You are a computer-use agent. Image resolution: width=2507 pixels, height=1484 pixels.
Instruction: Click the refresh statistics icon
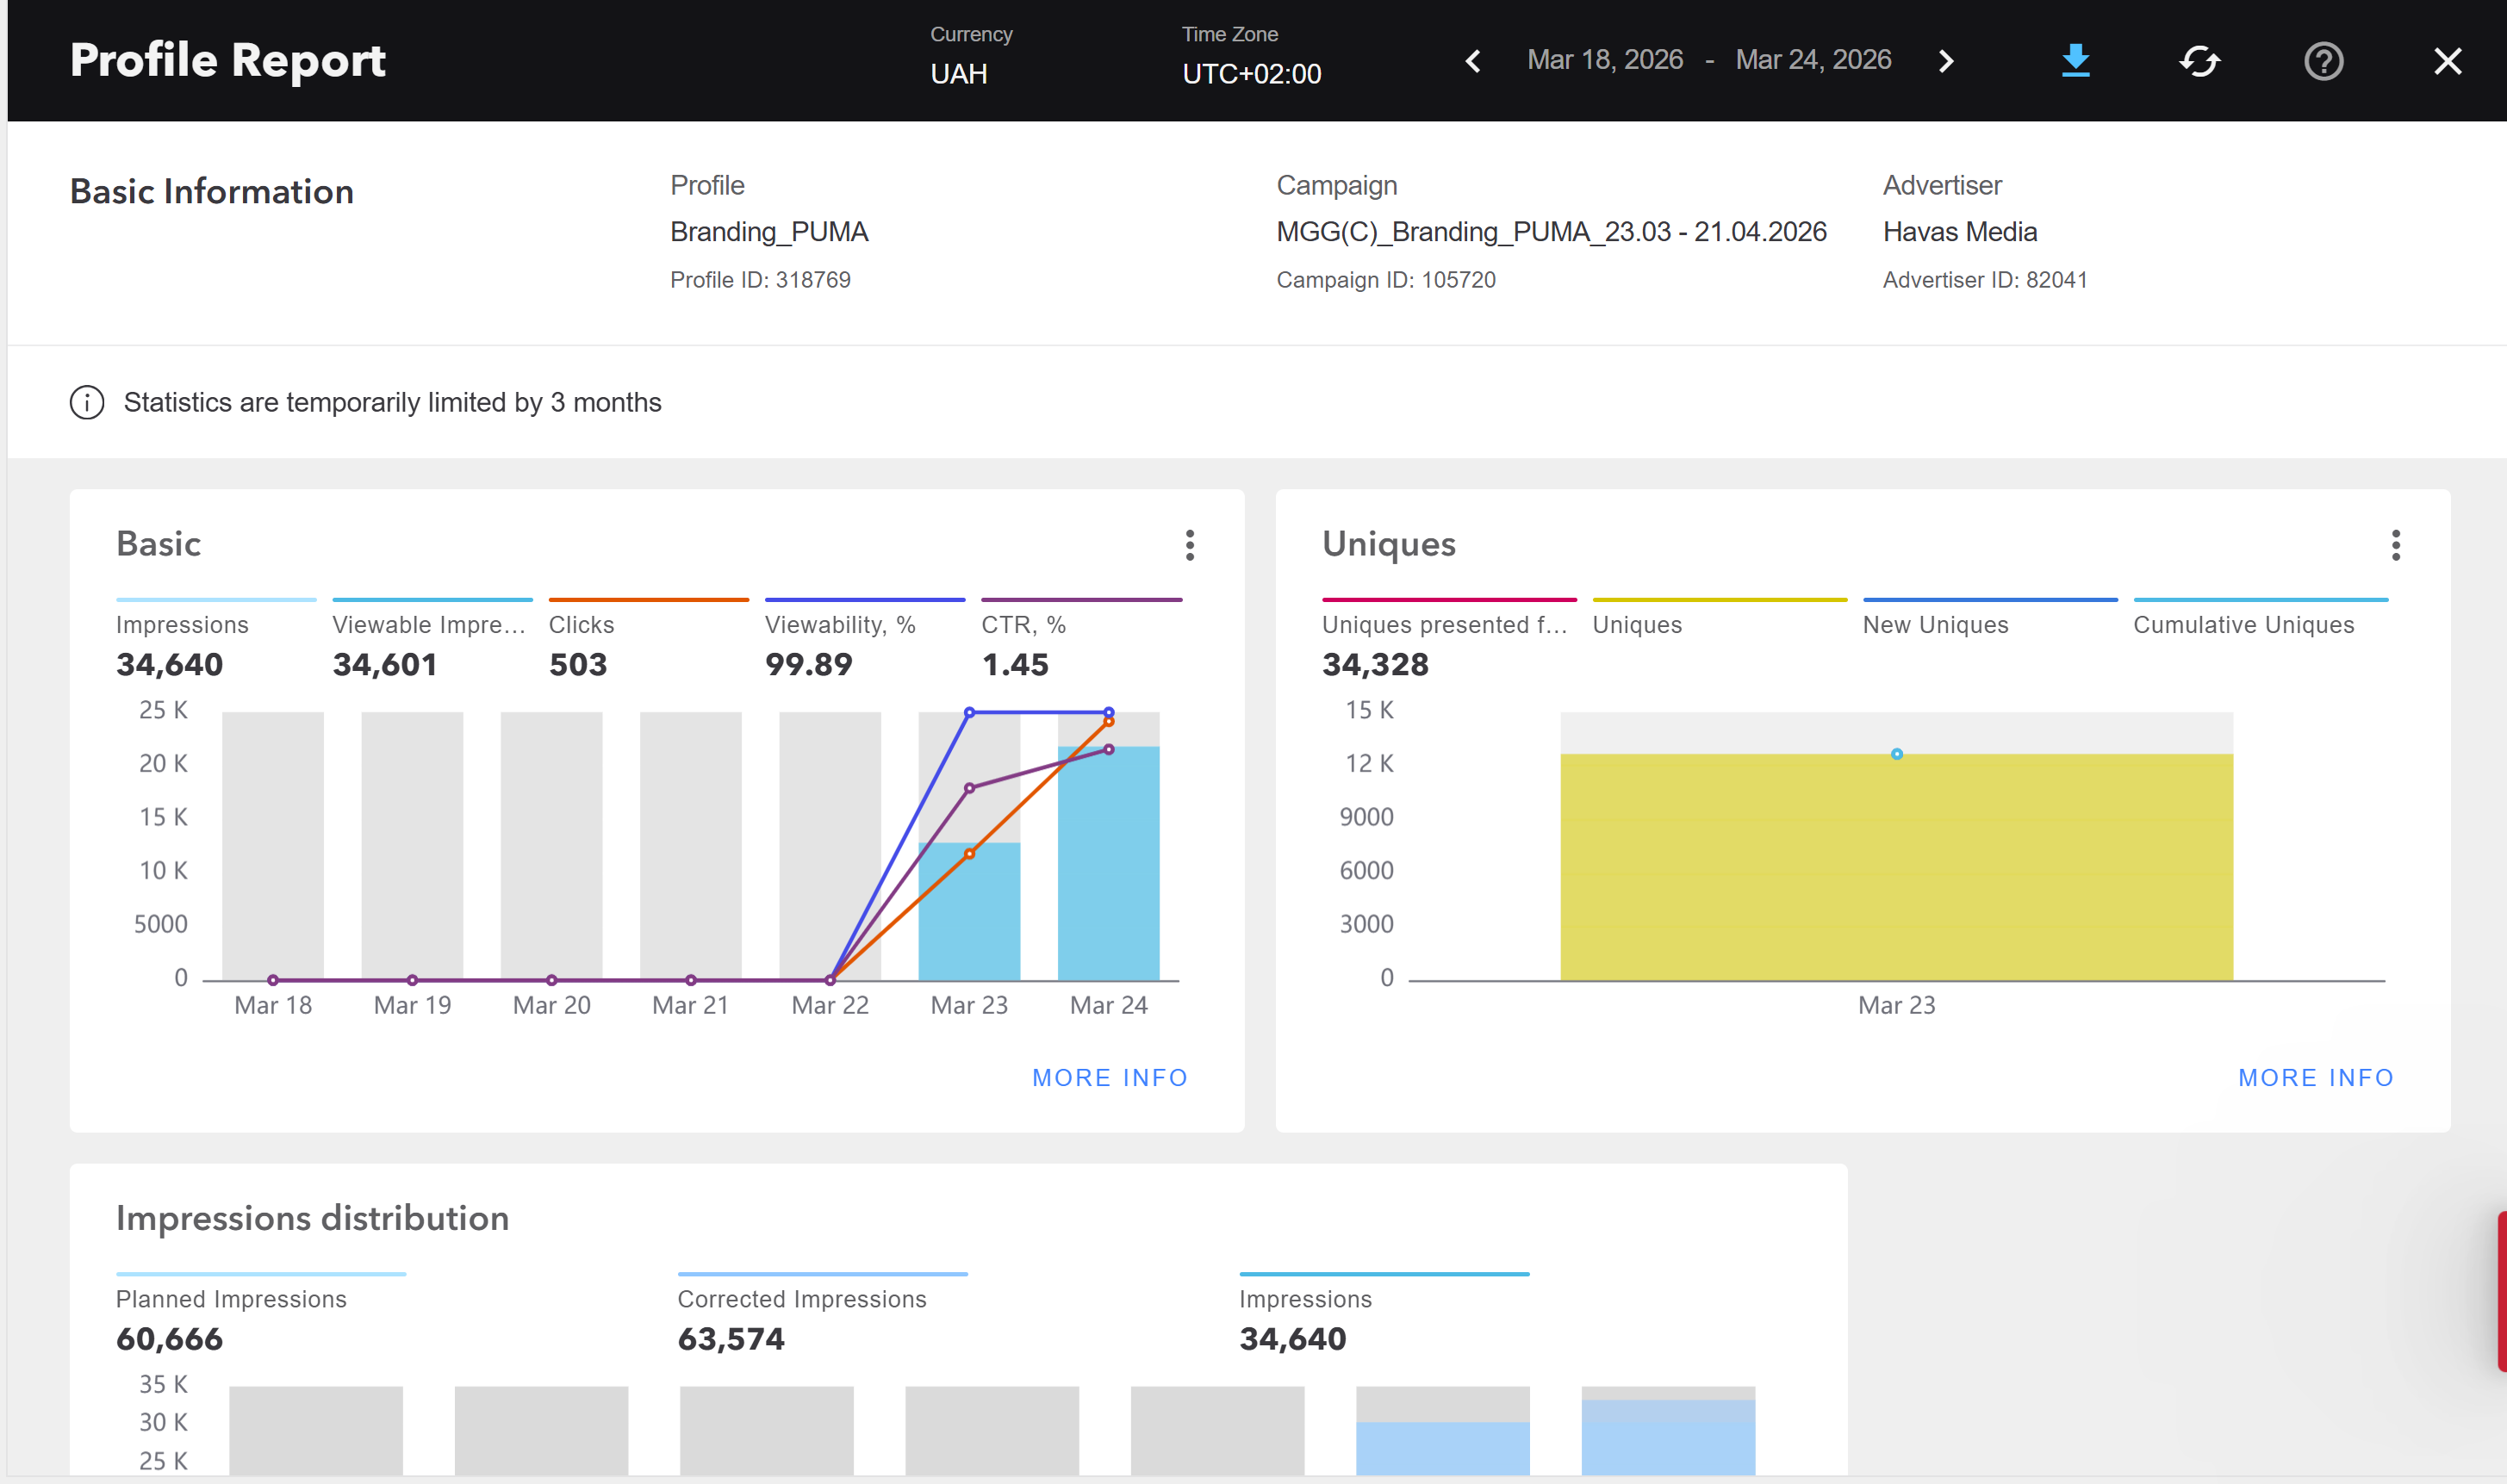coord(2199,61)
